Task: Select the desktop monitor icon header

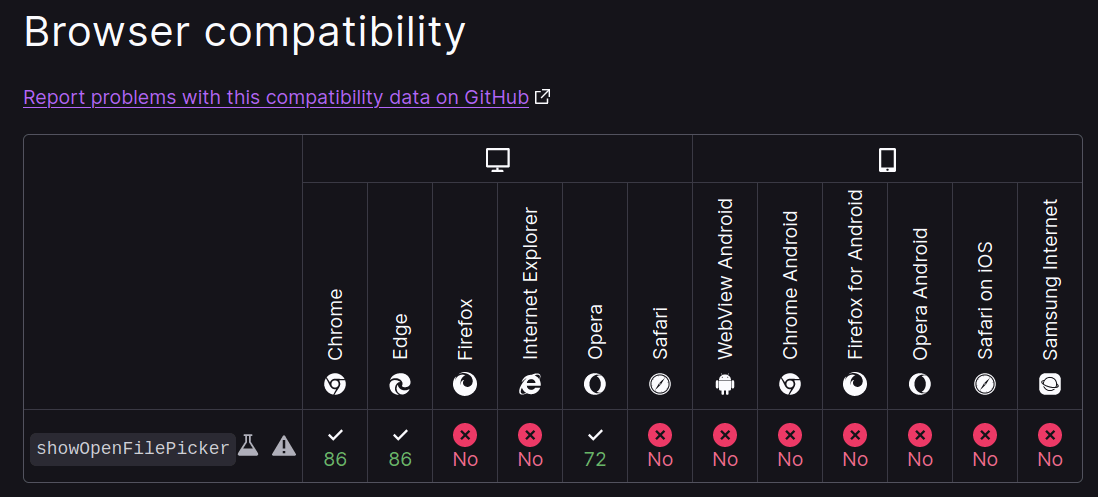Action: pos(497,160)
